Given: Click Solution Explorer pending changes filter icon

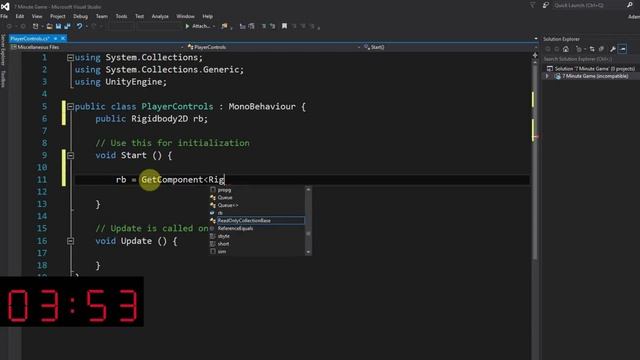Looking at the screenshot, I should pos(579,49).
